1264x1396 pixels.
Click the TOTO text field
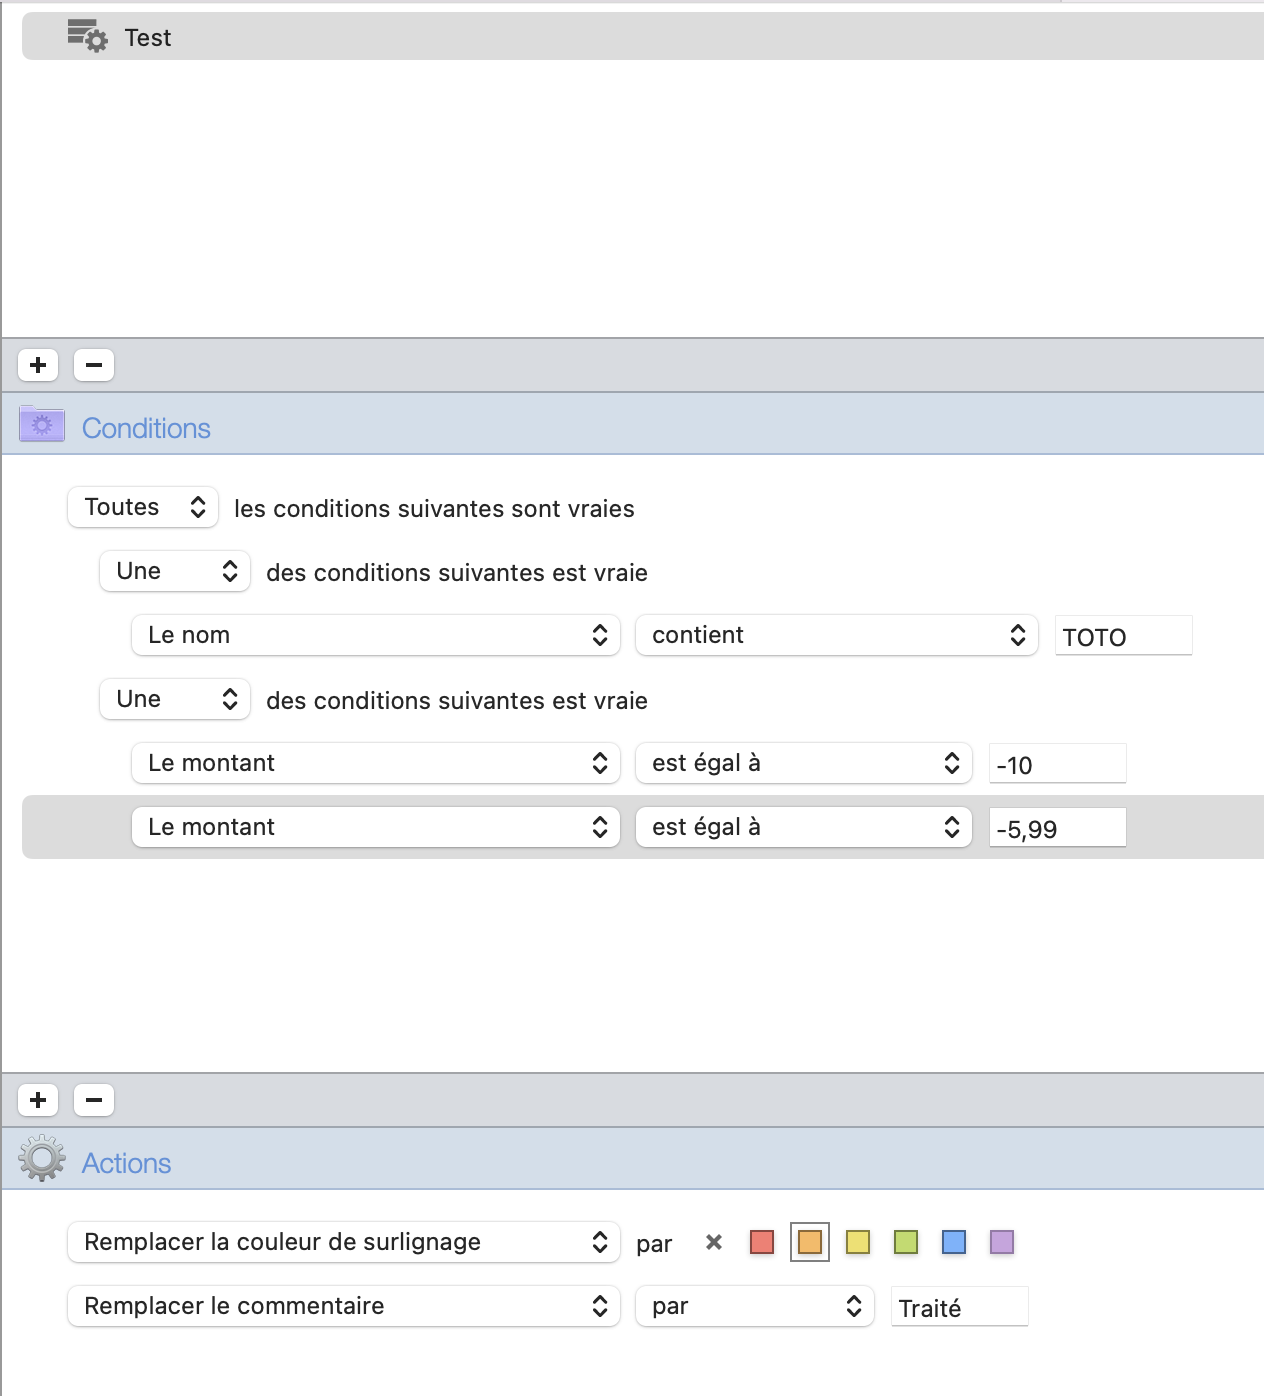point(1124,636)
